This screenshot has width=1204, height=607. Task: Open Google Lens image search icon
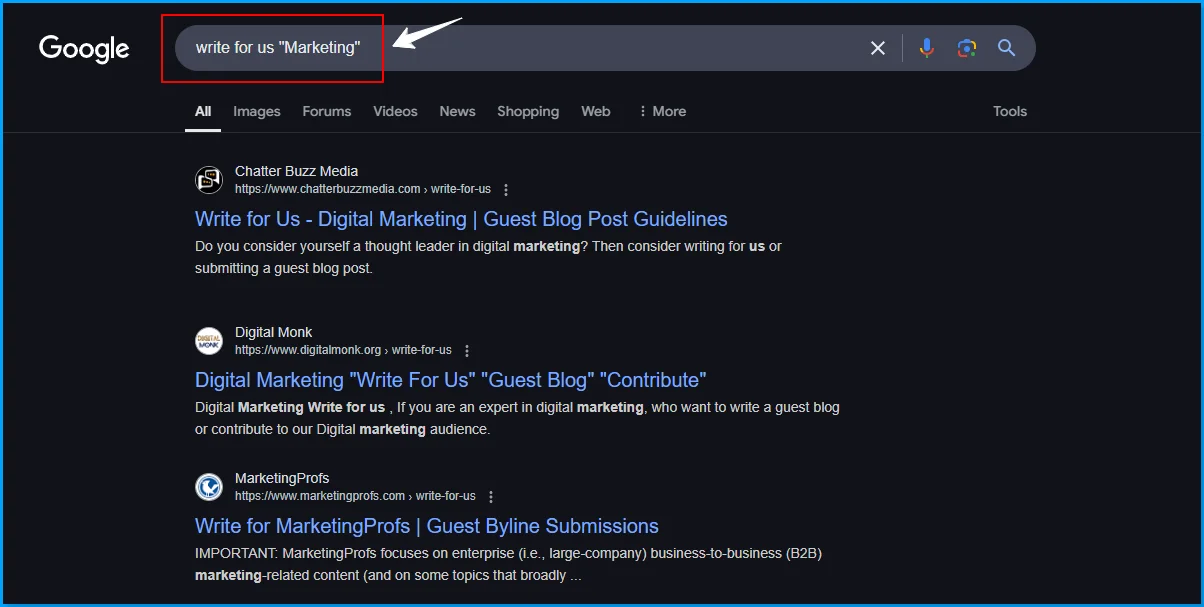click(x=966, y=48)
